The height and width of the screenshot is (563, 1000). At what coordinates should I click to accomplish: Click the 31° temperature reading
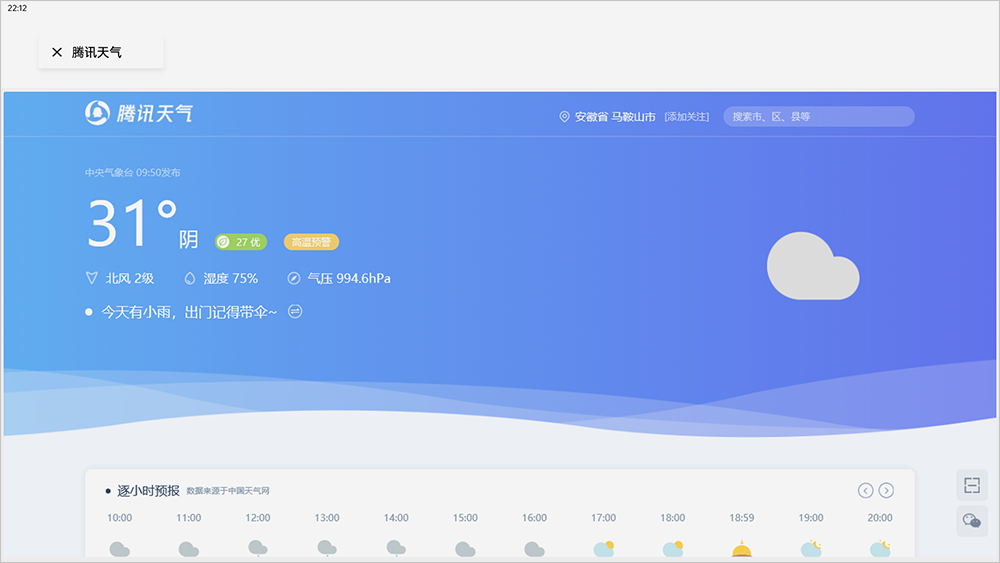[132, 223]
